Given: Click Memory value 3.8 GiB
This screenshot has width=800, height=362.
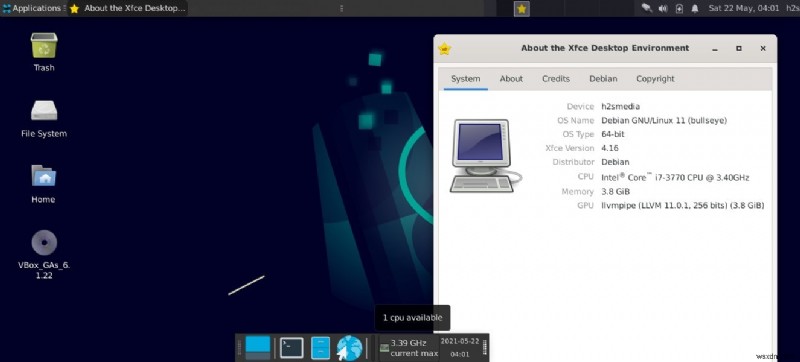Looking at the screenshot, I should tap(615, 191).
